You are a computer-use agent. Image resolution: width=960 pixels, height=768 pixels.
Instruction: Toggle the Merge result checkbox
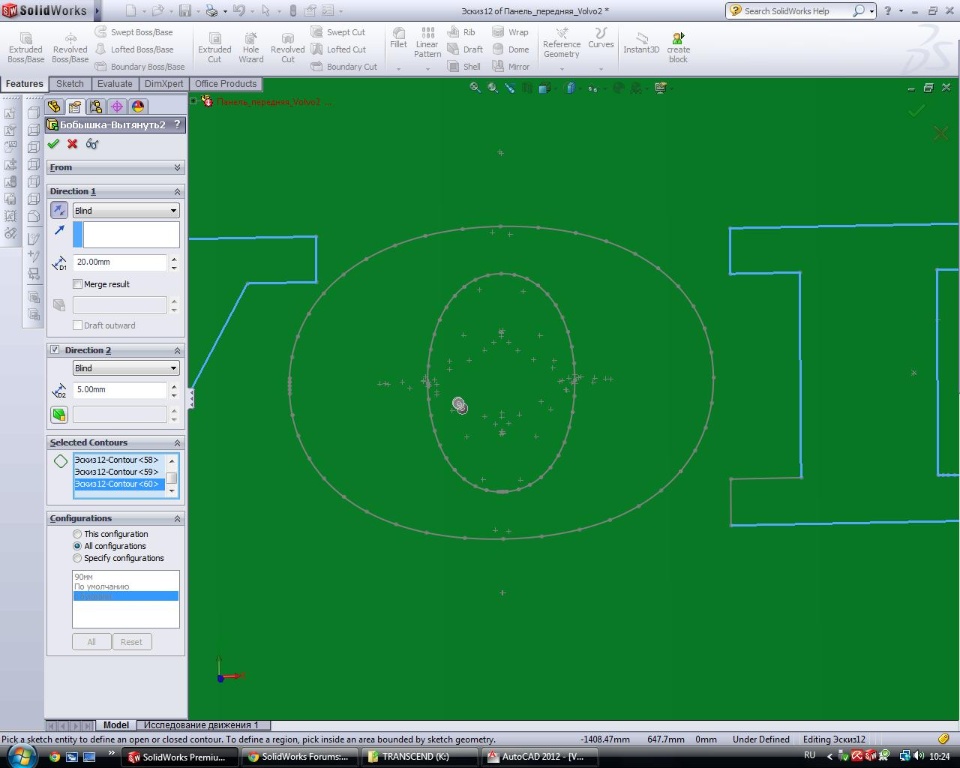pyautogui.click(x=77, y=284)
